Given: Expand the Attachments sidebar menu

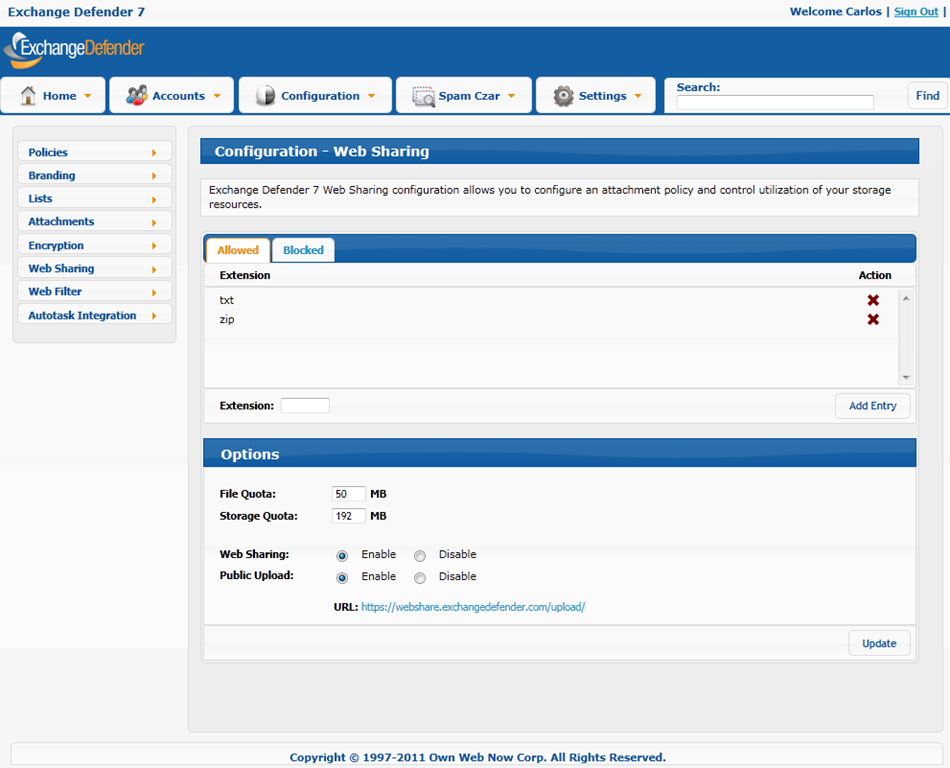Looking at the screenshot, I should click(x=94, y=222).
